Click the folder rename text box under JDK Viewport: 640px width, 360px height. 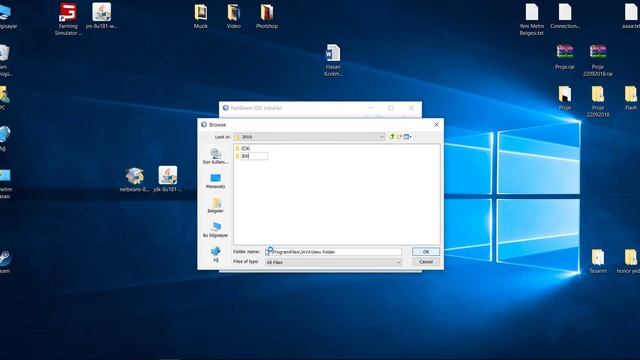(254, 156)
